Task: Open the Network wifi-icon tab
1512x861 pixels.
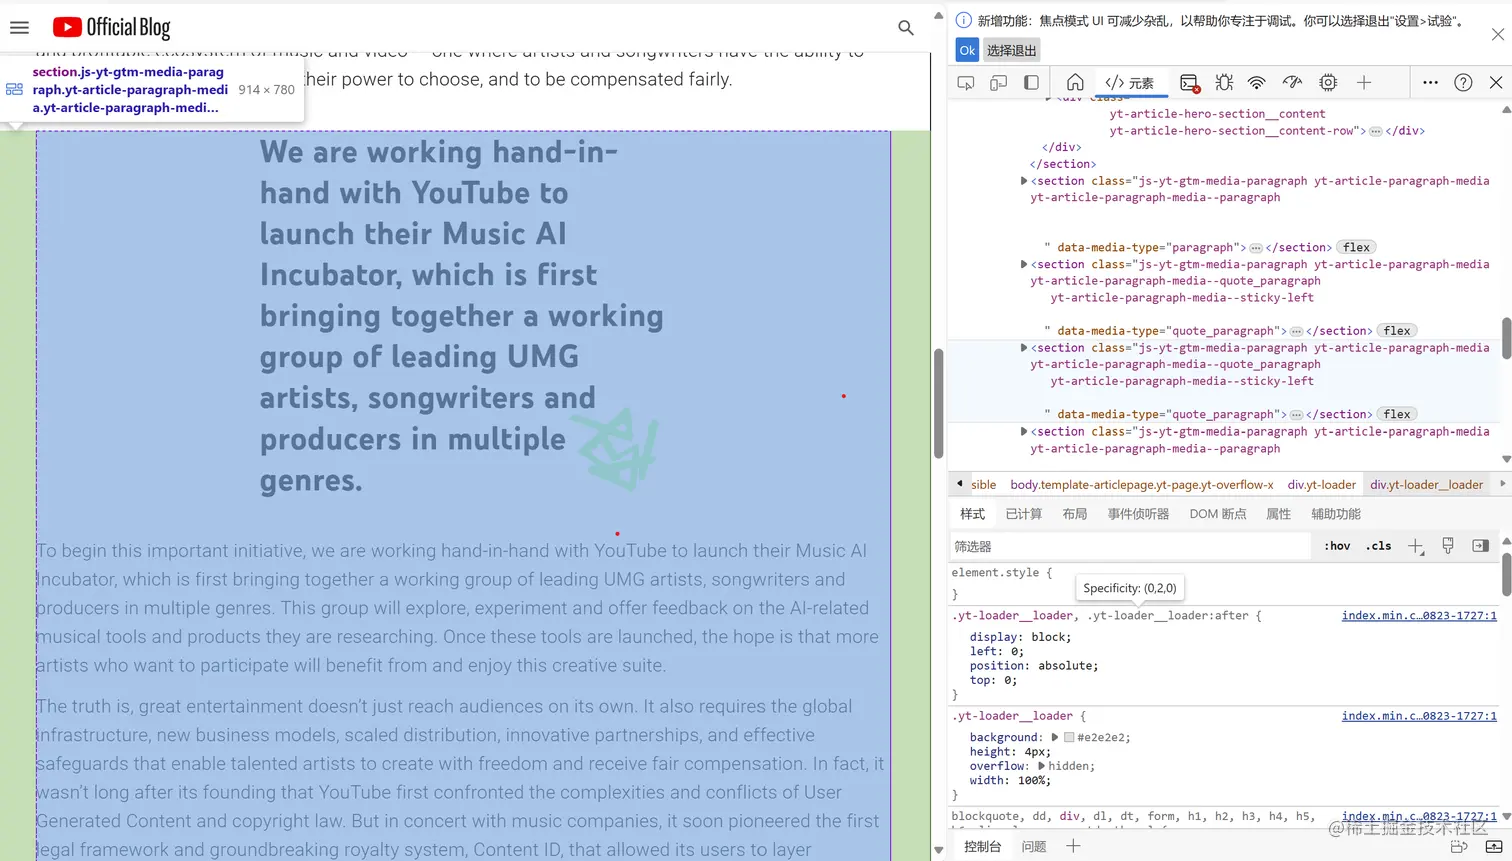Action: [1257, 83]
